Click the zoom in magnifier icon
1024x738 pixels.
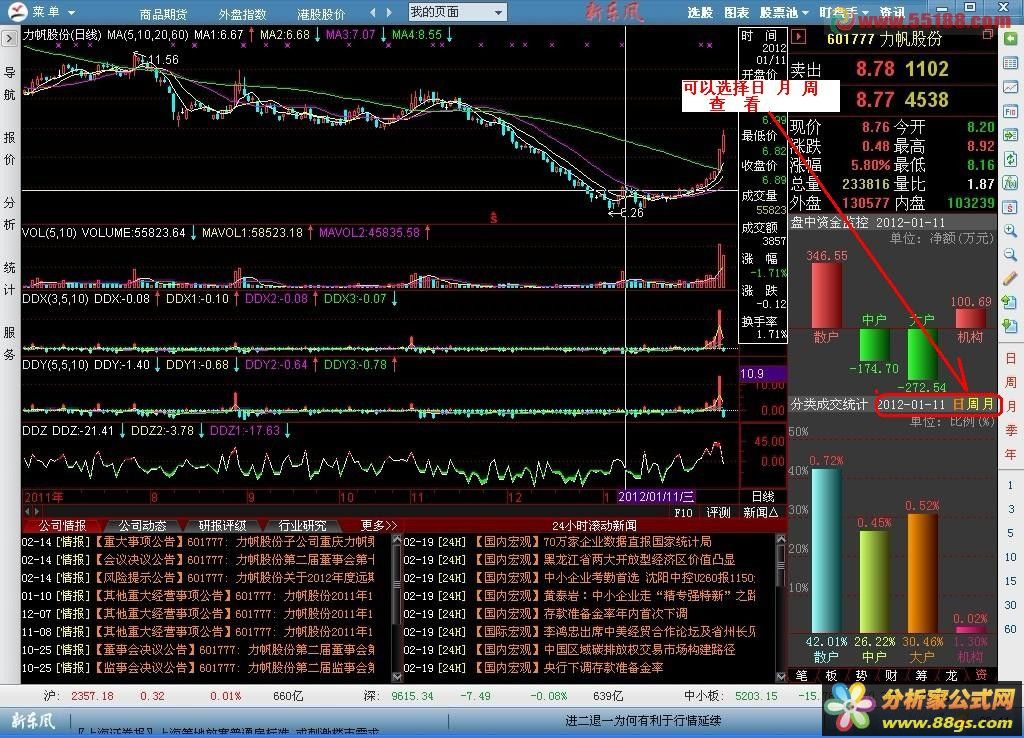click(1010, 231)
